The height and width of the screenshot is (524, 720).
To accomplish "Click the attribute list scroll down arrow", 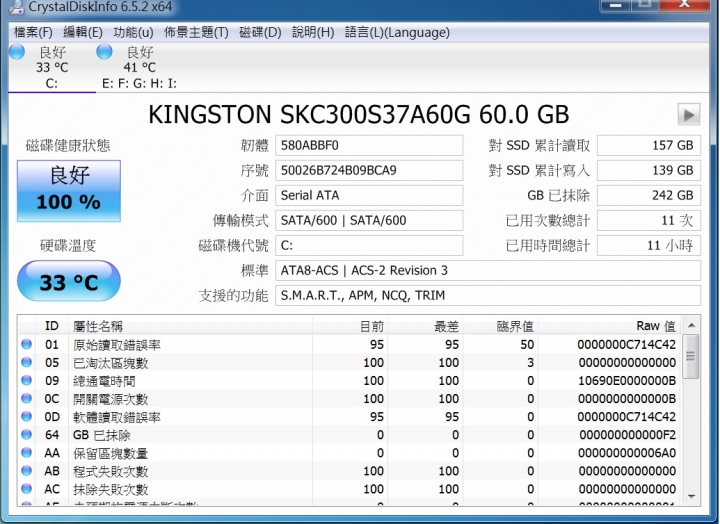I will 691,496.
